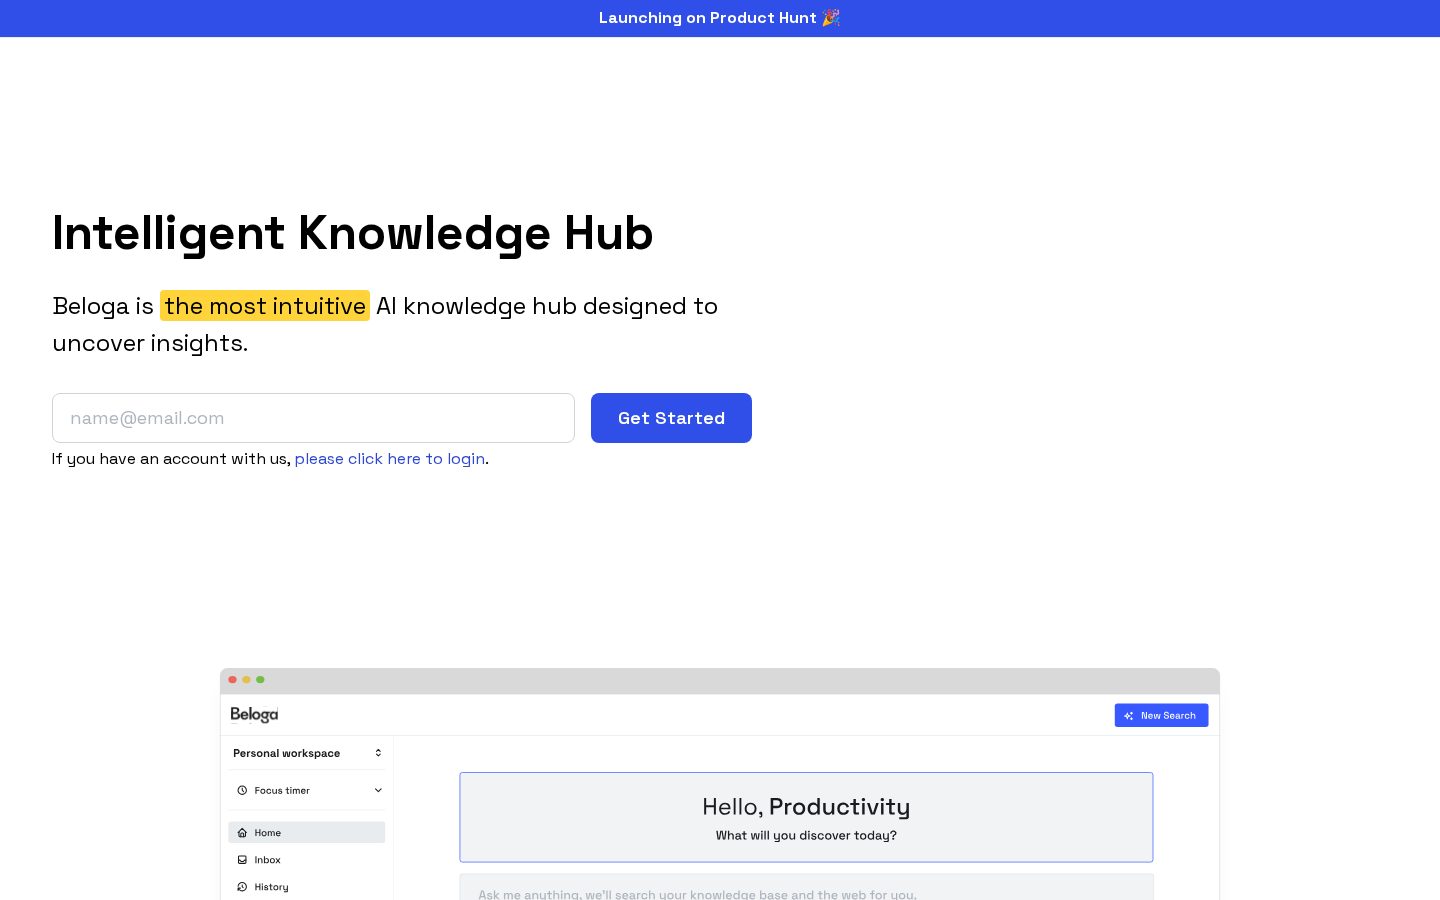Click 'What will you discover today?' text
This screenshot has height=900, width=1440.
[x=806, y=835]
